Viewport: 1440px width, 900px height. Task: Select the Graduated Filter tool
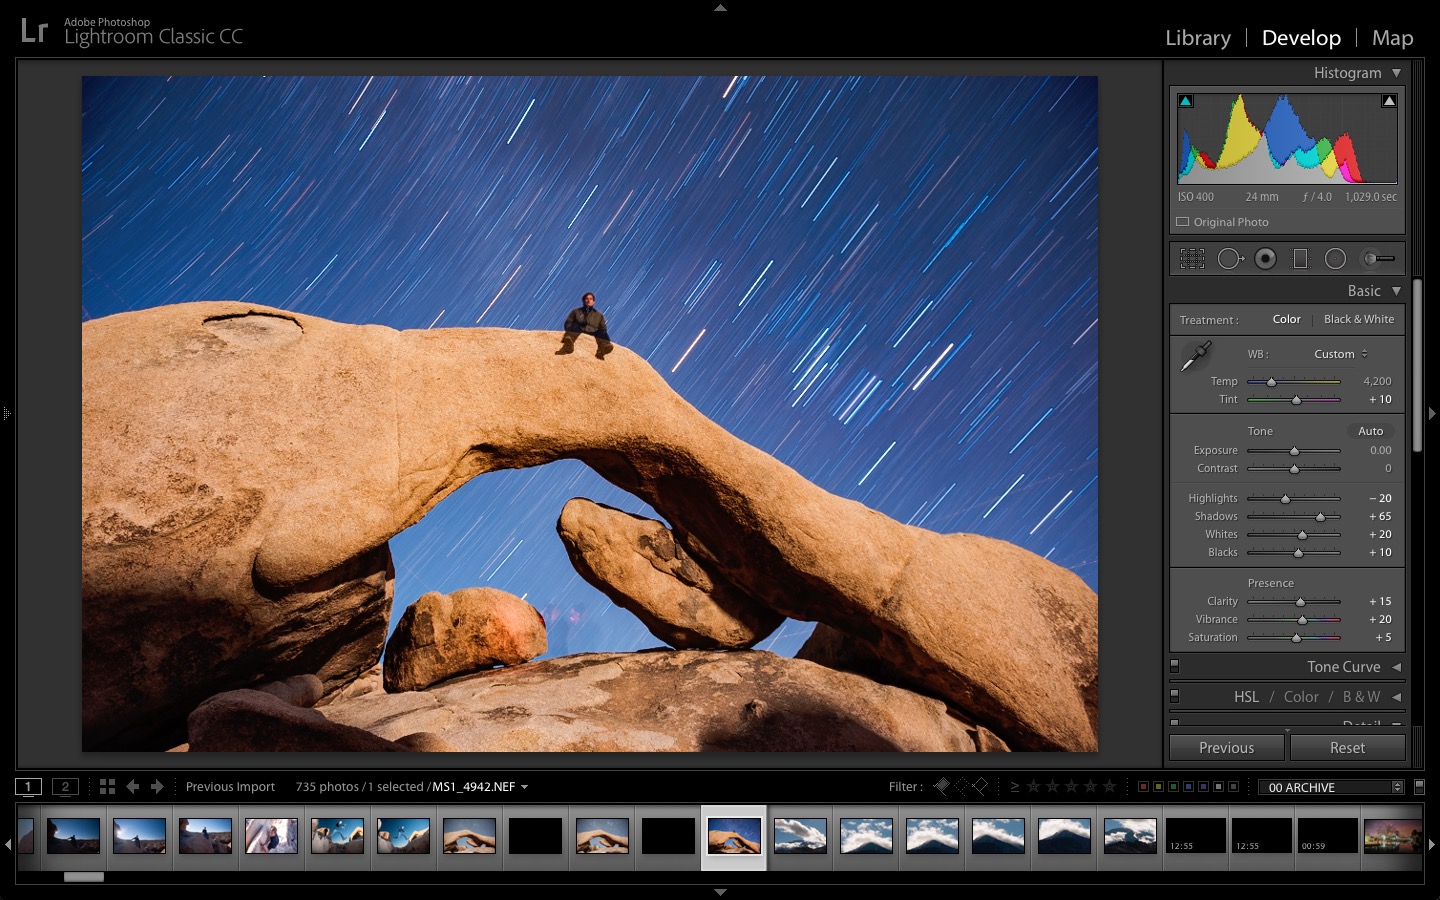coord(1301,258)
